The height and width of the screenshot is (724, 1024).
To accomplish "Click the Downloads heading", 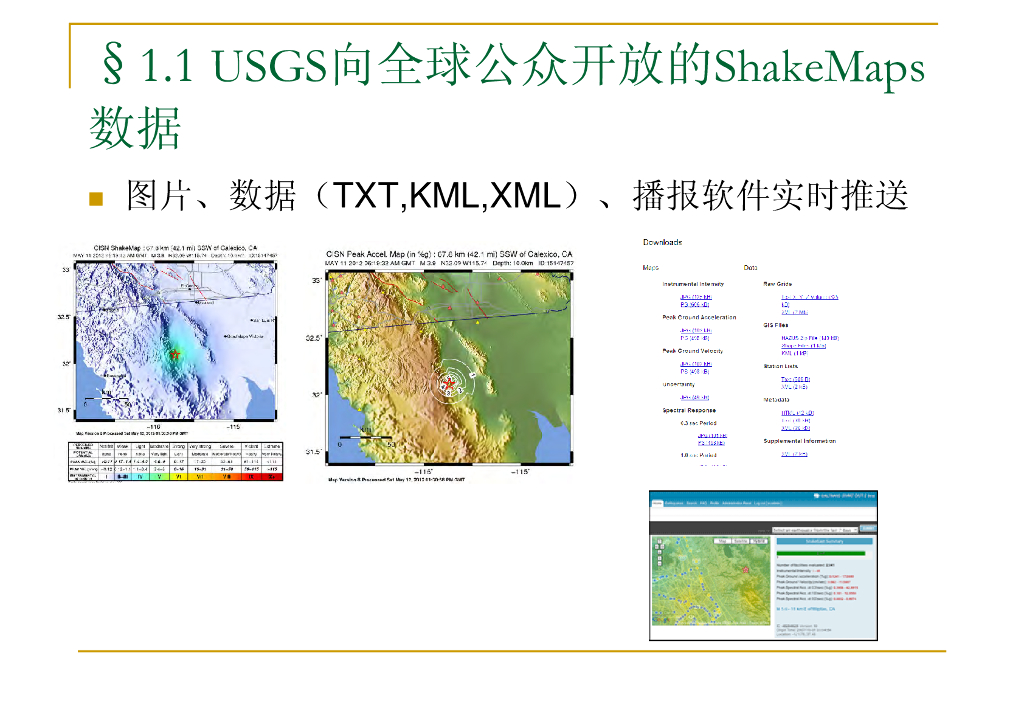I will pos(663,242).
